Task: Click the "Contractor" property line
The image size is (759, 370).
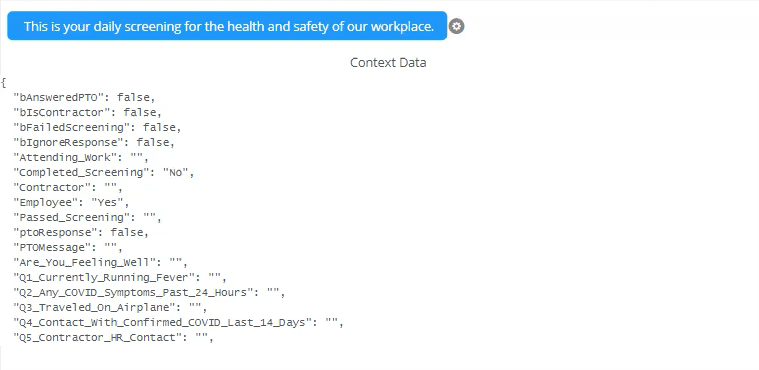Action: pos(68,187)
